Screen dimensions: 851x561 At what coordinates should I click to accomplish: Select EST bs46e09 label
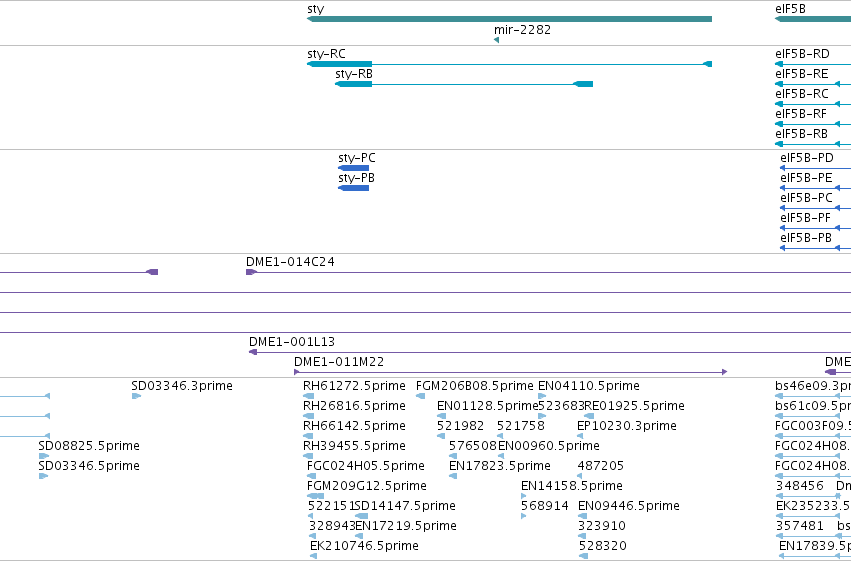(x=813, y=386)
